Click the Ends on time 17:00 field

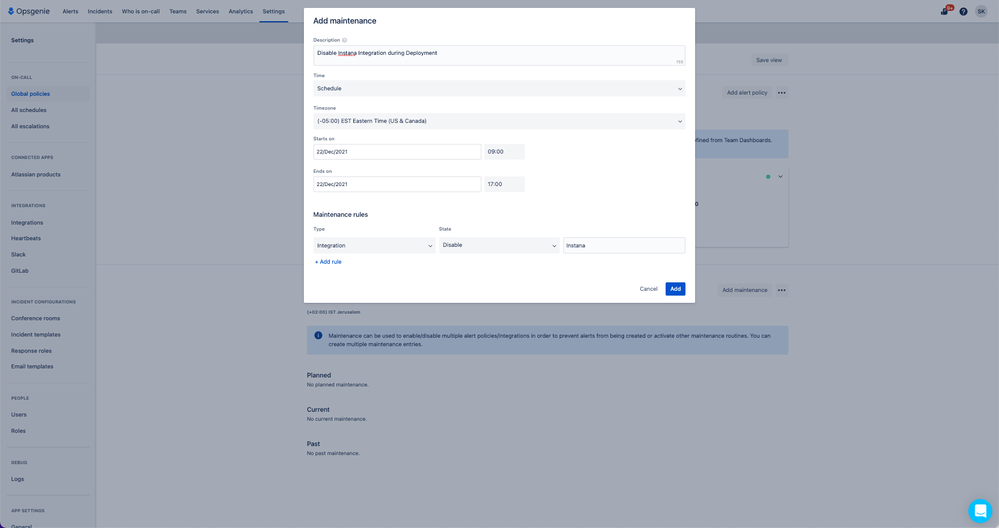coord(504,184)
